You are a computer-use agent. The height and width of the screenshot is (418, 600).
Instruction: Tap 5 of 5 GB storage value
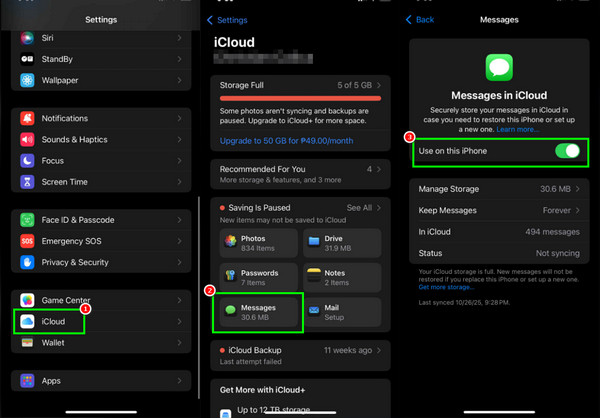click(354, 85)
